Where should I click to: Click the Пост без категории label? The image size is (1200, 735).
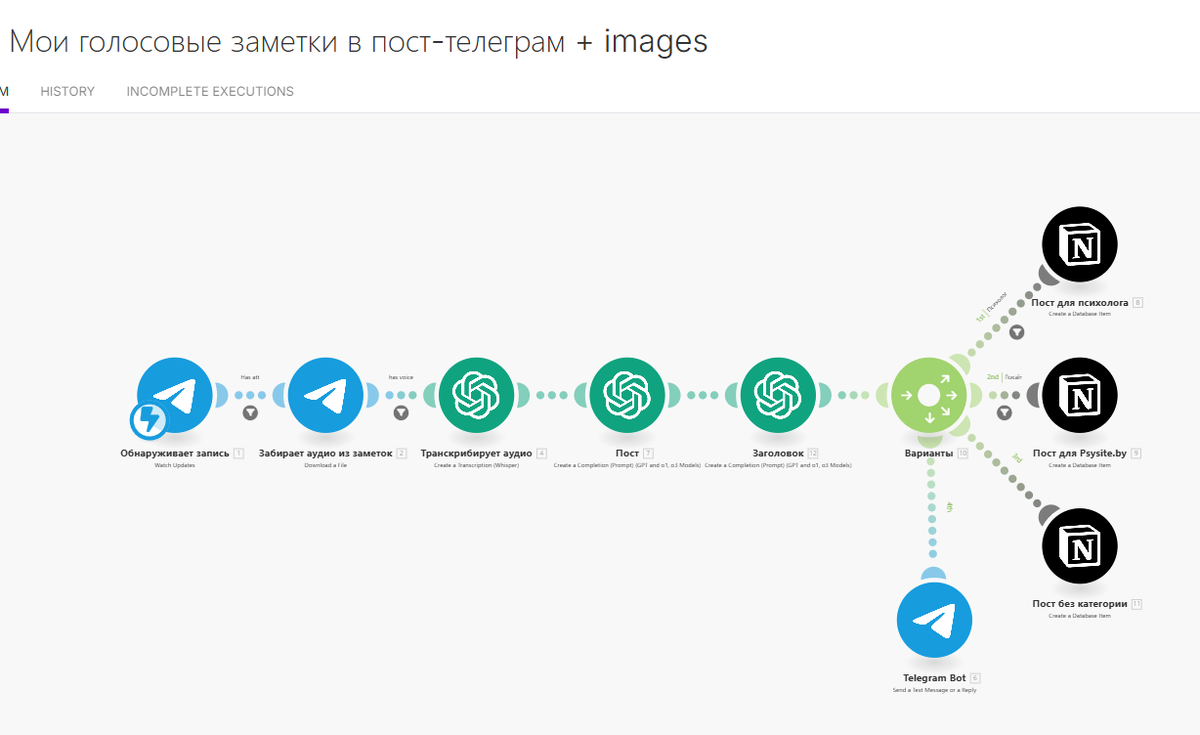[x=1080, y=604]
